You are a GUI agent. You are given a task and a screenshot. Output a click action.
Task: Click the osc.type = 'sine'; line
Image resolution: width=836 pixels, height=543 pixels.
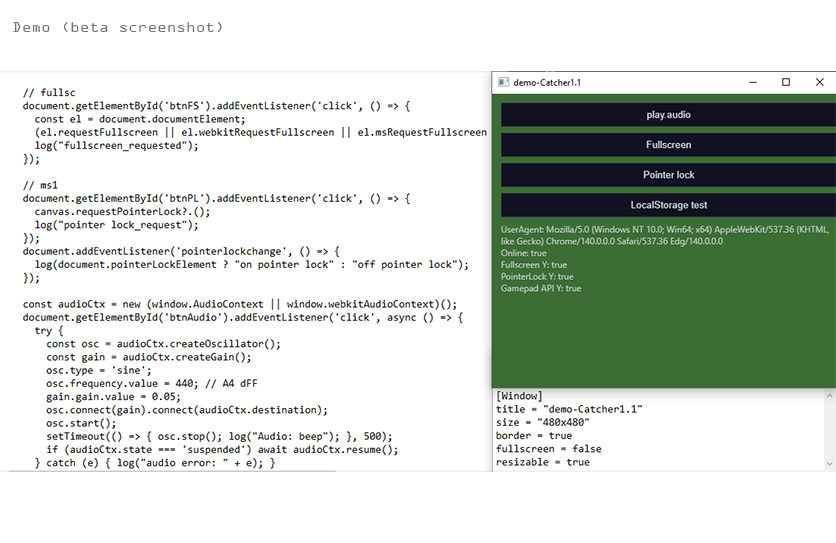[x=99, y=370]
